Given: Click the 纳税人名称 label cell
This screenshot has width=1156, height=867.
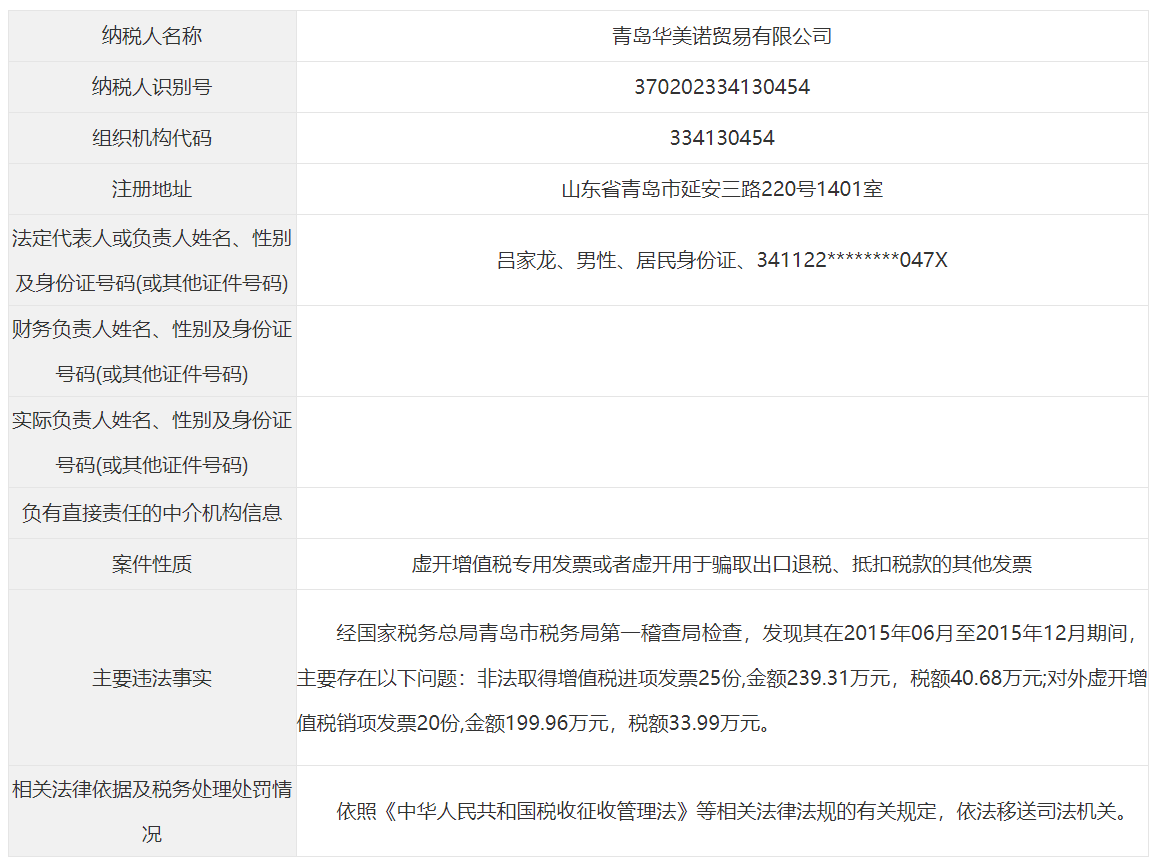Looking at the screenshot, I should (x=152, y=36).
